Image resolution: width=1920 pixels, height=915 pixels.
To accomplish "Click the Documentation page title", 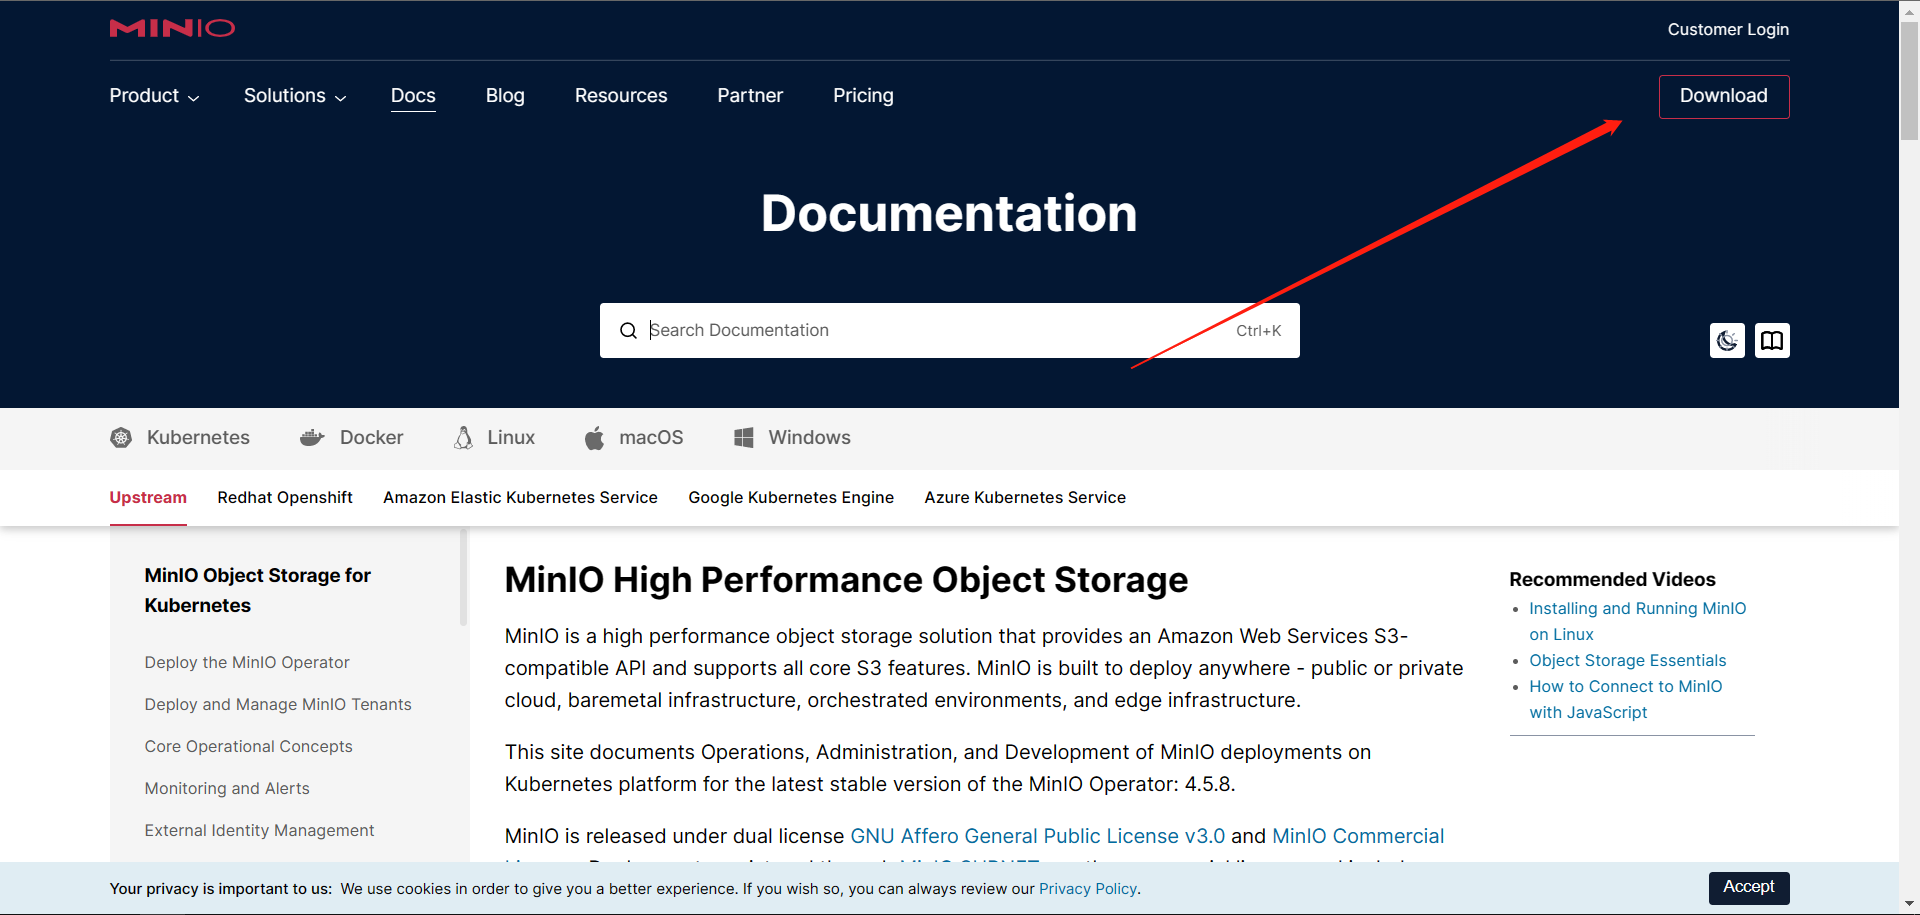I will pos(949,213).
